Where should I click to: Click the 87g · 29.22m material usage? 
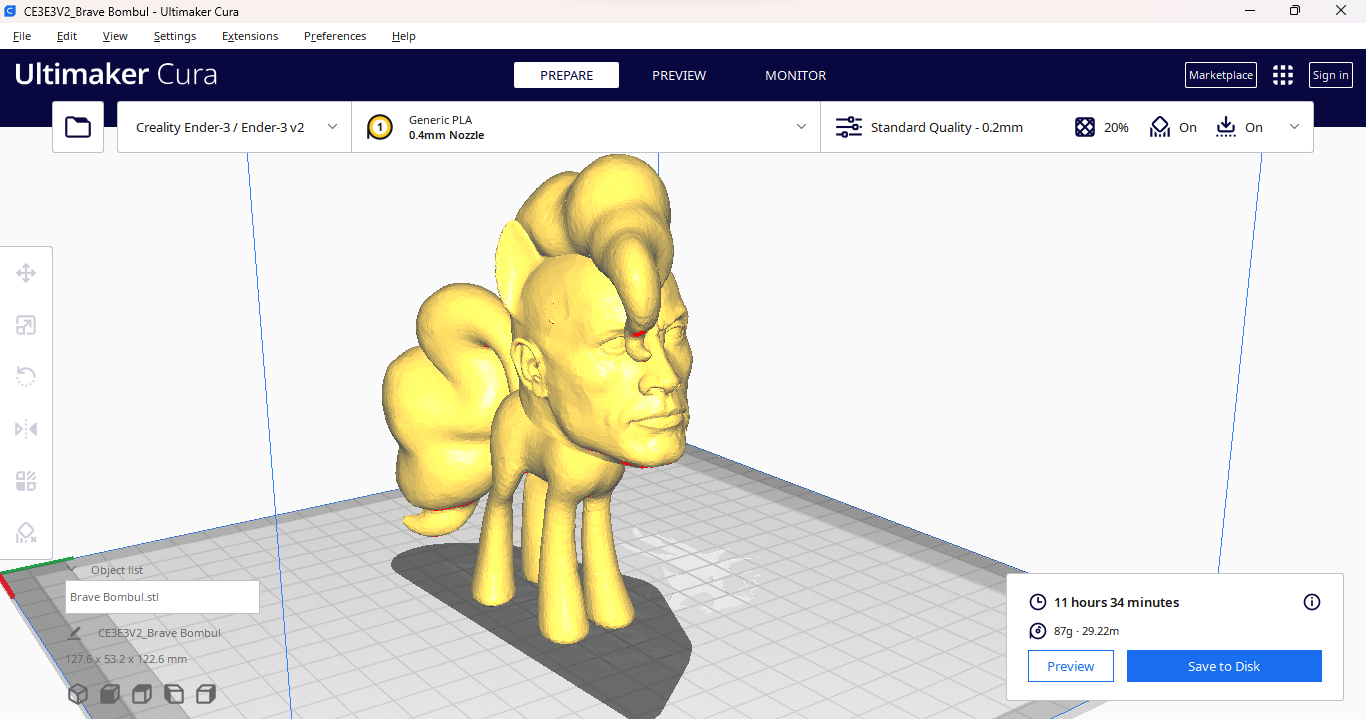pos(1086,631)
